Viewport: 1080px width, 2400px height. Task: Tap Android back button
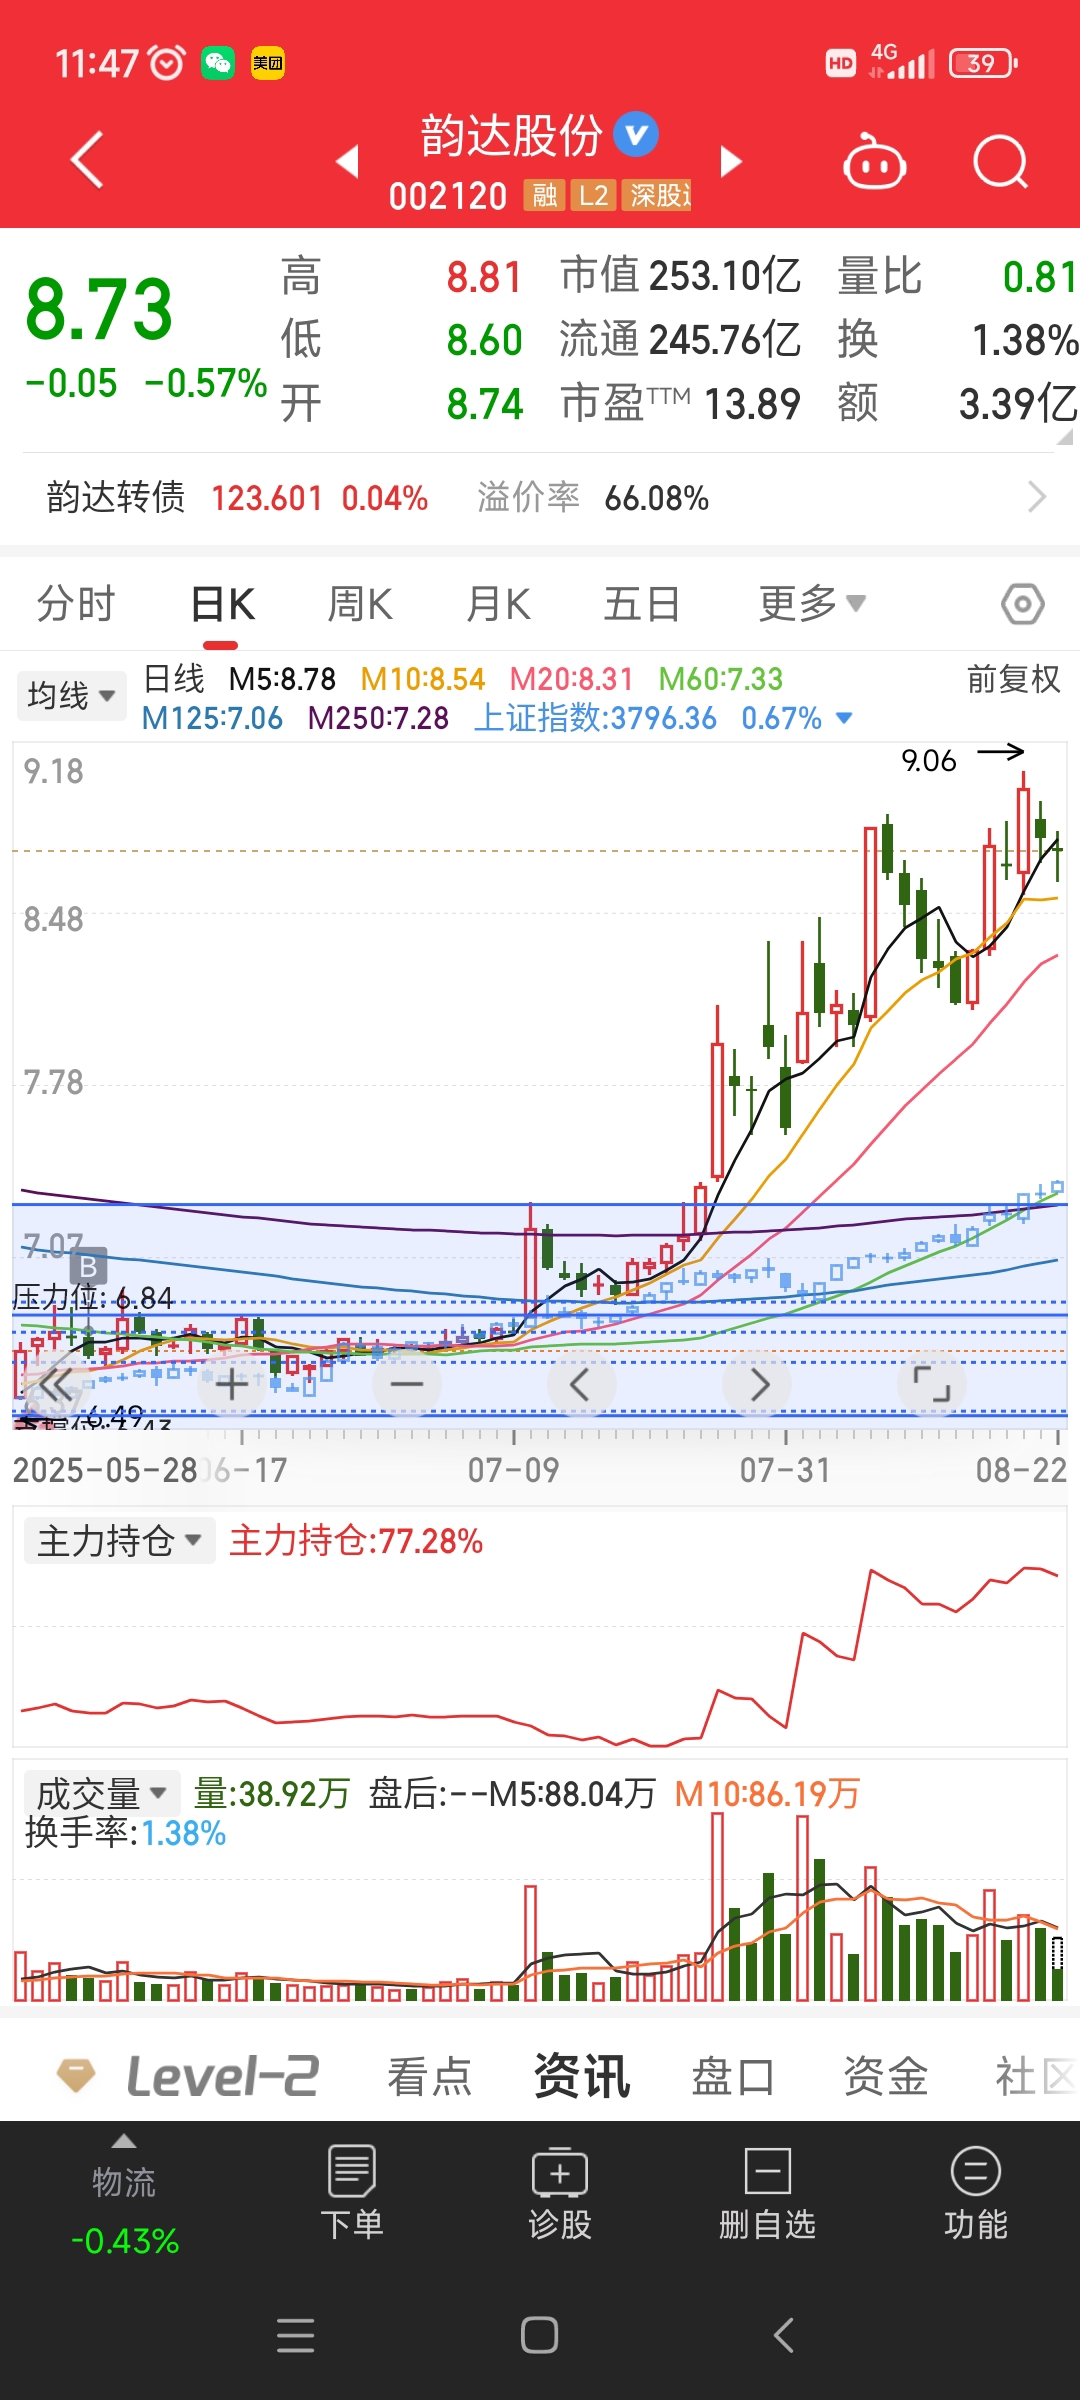(784, 2336)
